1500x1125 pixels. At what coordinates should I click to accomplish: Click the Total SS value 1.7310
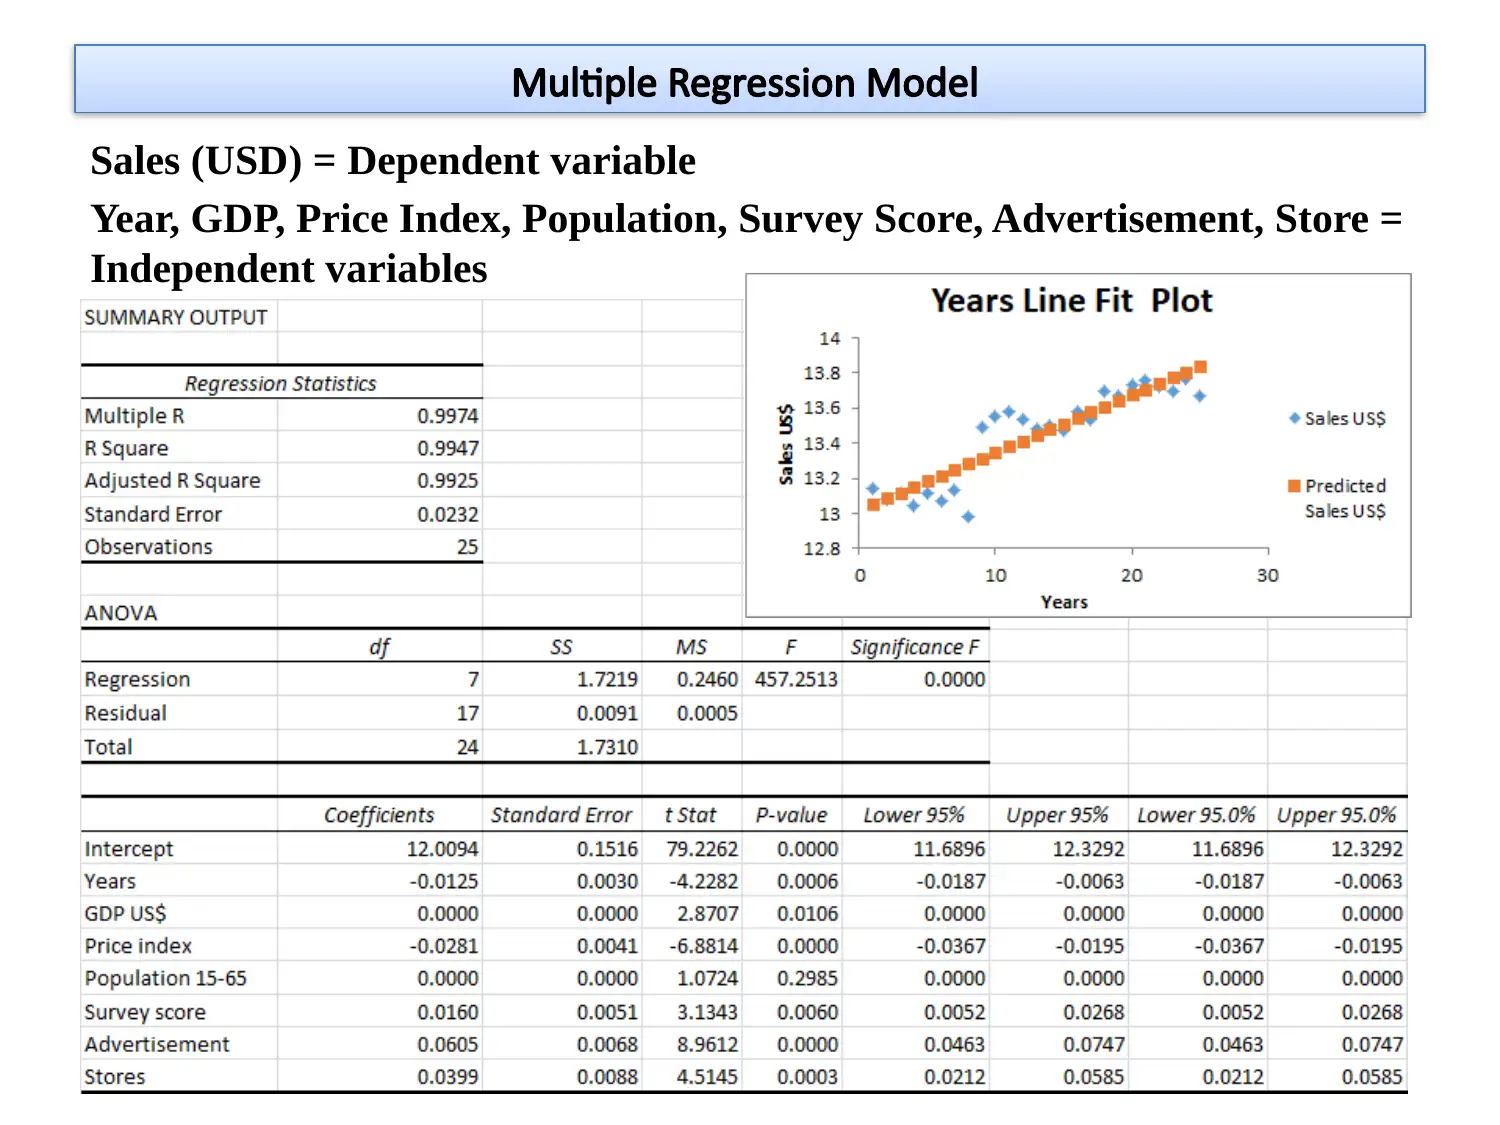tap(607, 747)
